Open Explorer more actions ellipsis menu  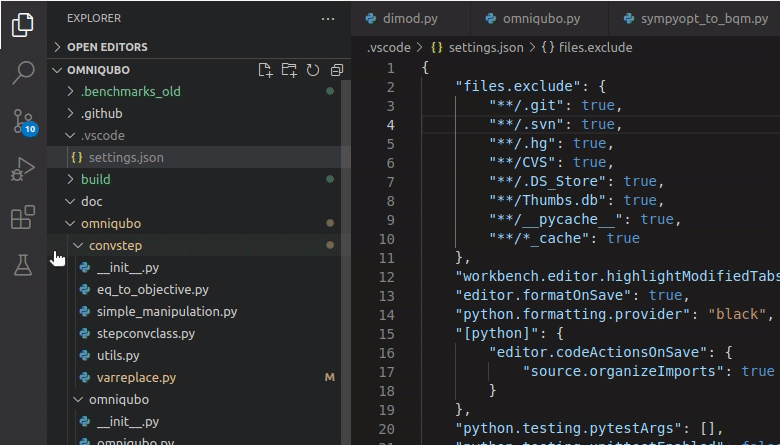[328, 19]
